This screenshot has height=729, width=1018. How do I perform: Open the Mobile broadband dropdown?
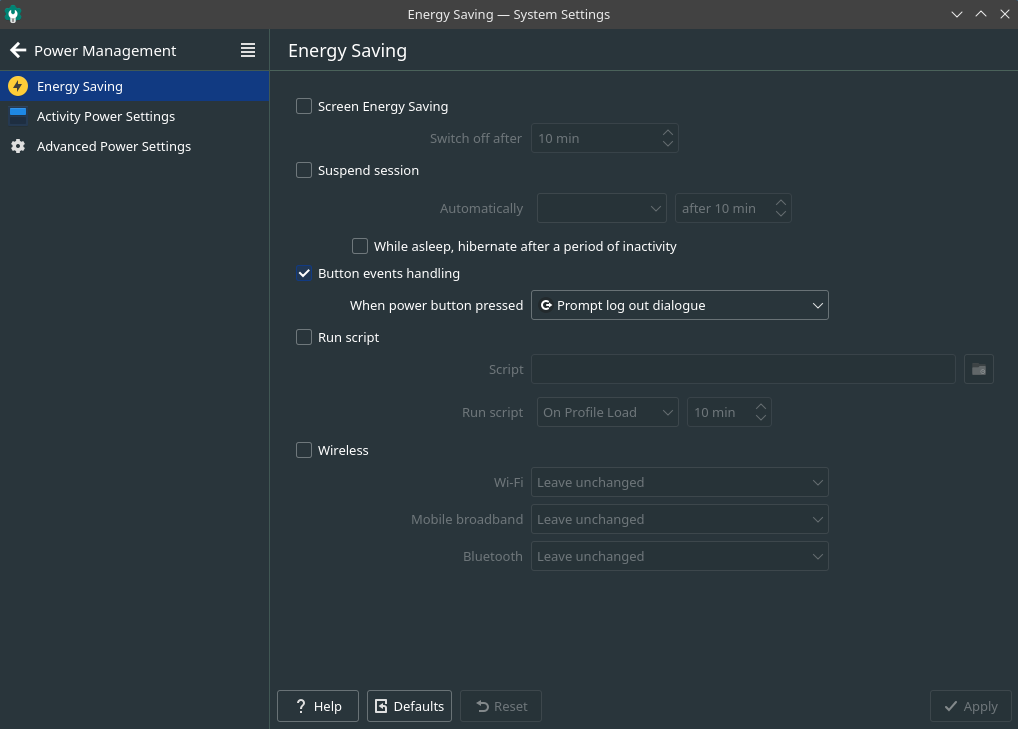pyautogui.click(x=680, y=519)
